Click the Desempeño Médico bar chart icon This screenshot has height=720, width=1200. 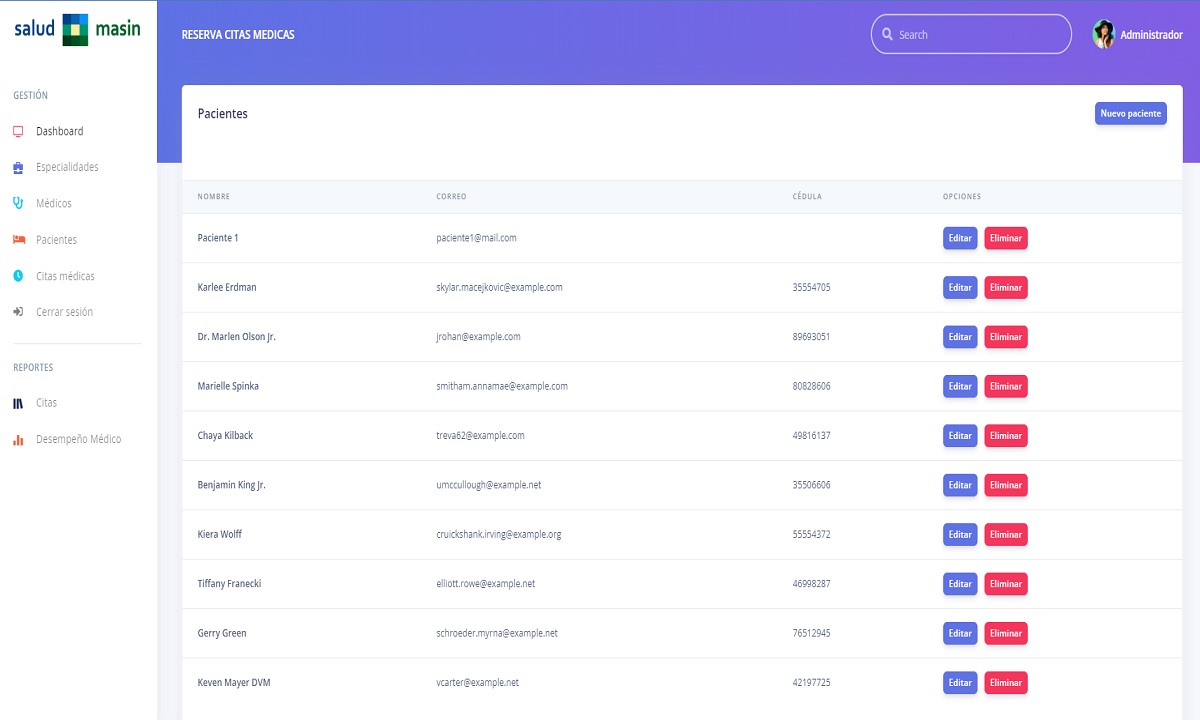tap(18, 439)
